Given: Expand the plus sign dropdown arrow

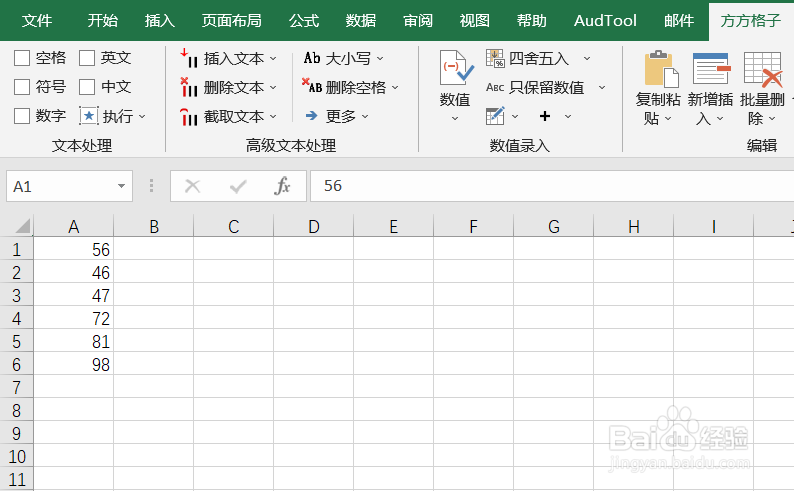Looking at the screenshot, I should pyautogui.click(x=568, y=116).
